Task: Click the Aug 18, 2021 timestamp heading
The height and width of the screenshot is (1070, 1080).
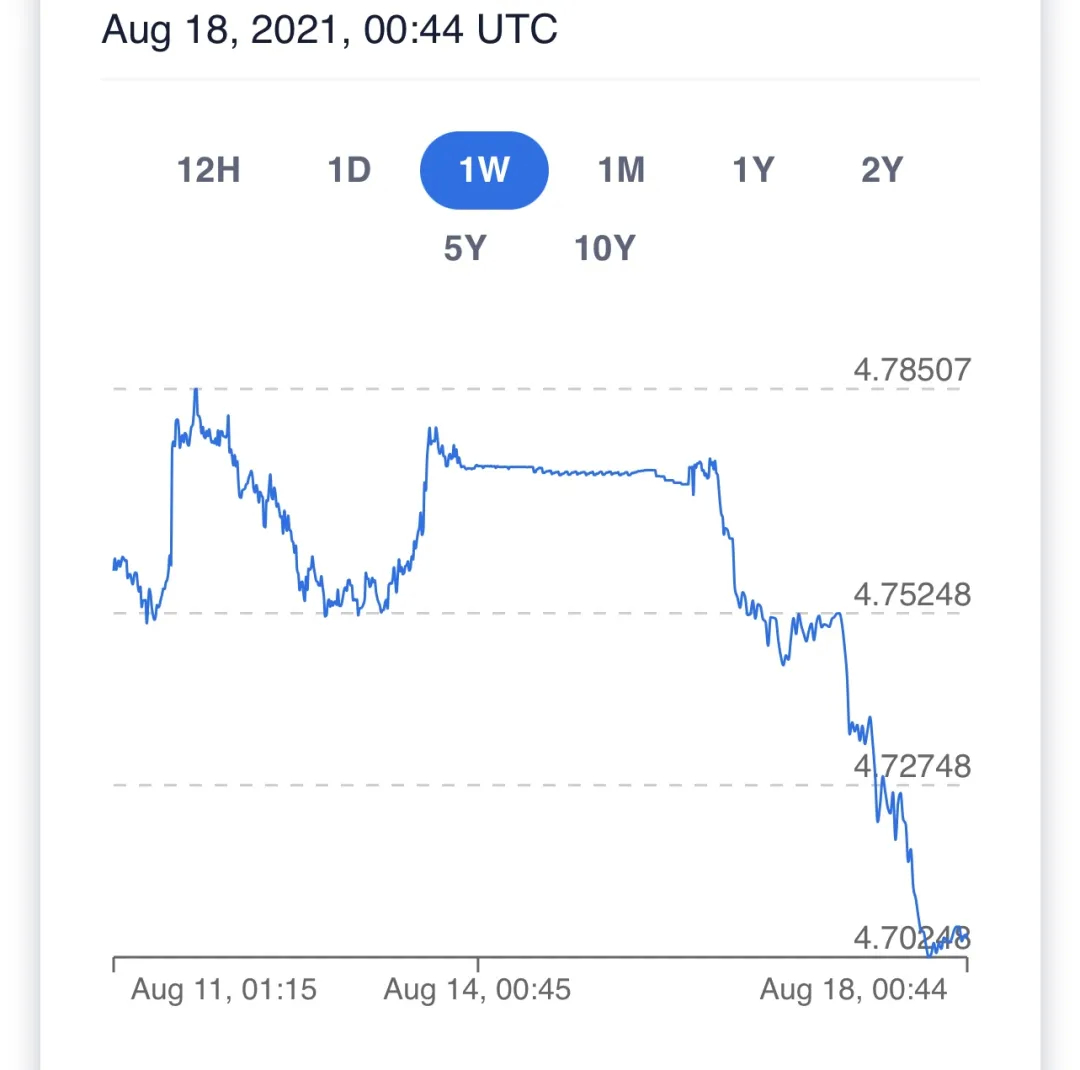Action: point(329,30)
